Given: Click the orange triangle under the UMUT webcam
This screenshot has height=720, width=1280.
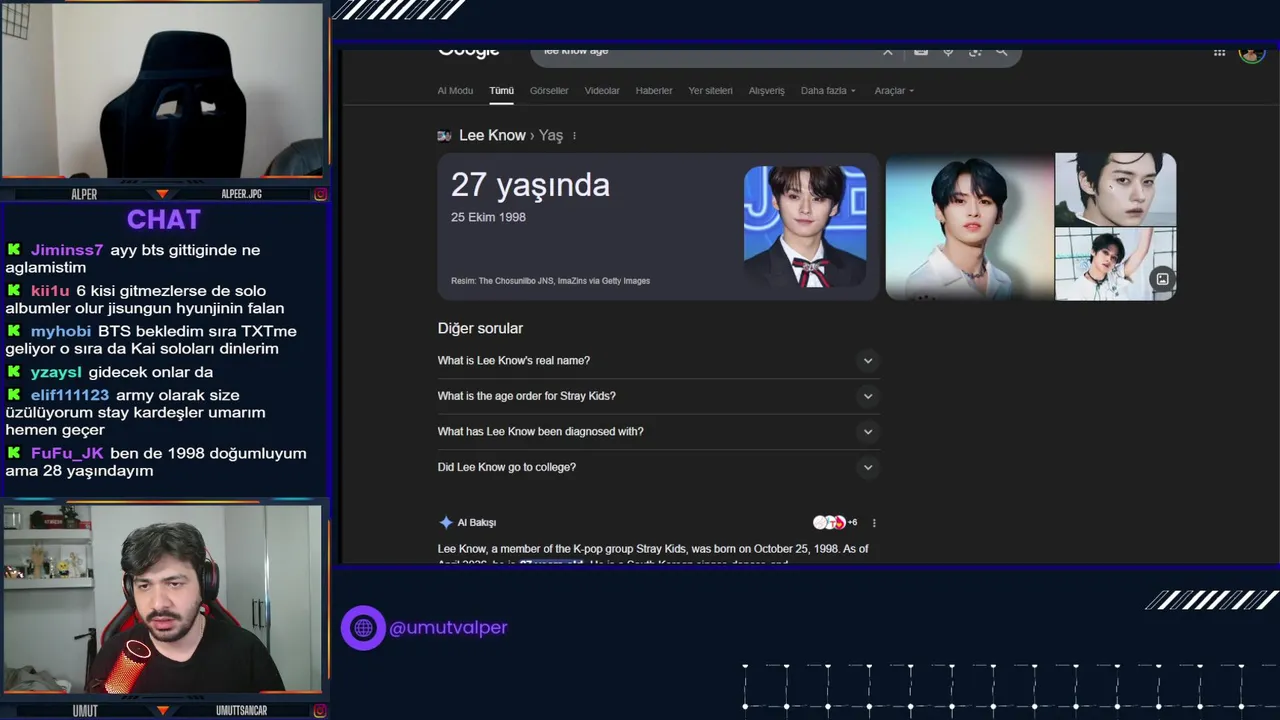Looking at the screenshot, I should point(163,710).
